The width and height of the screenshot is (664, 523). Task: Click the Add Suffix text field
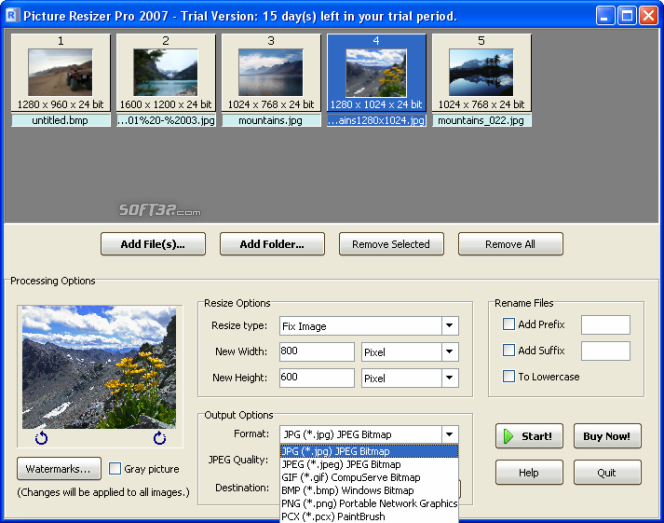click(x=606, y=351)
